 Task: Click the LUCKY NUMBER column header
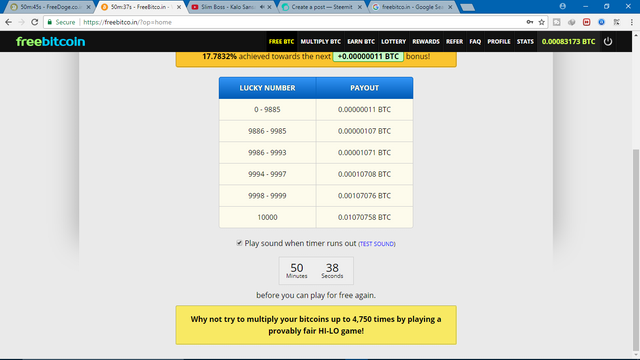tap(267, 88)
